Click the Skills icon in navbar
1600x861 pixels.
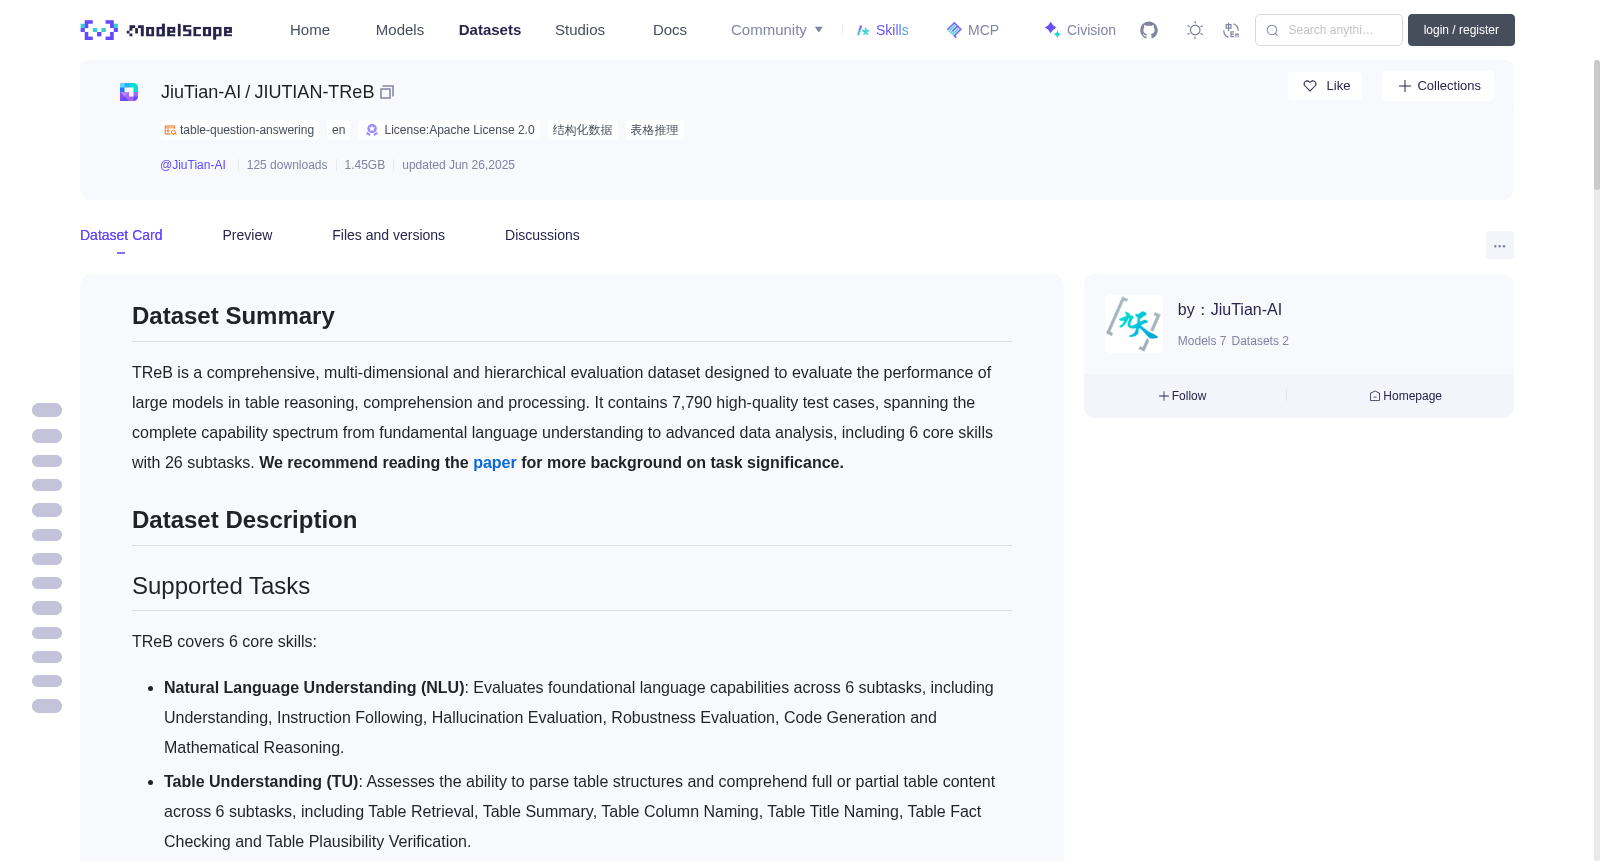(863, 30)
